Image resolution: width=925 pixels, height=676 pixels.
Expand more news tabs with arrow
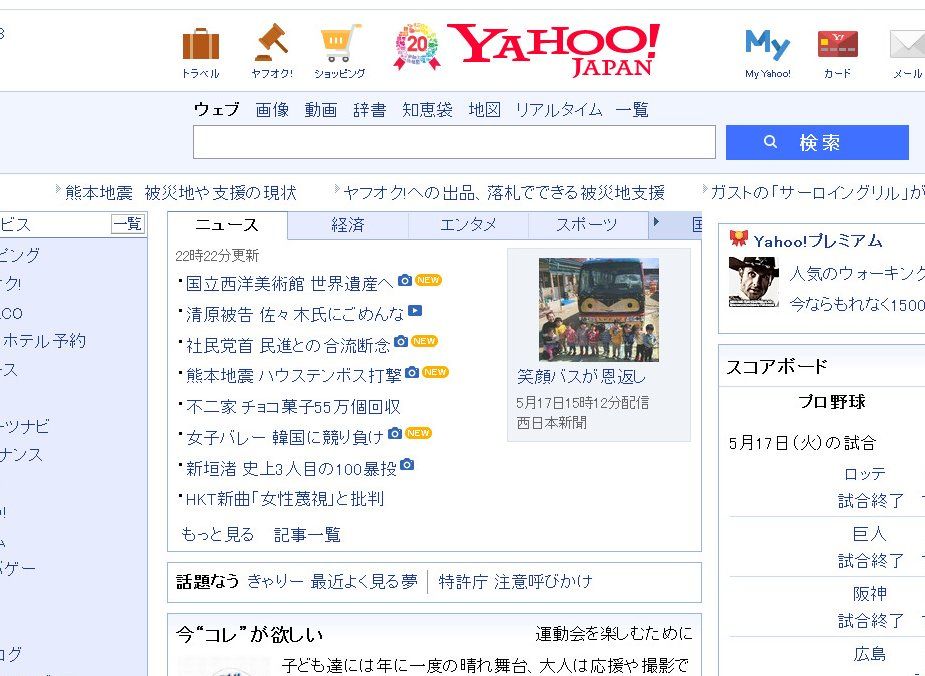point(656,222)
